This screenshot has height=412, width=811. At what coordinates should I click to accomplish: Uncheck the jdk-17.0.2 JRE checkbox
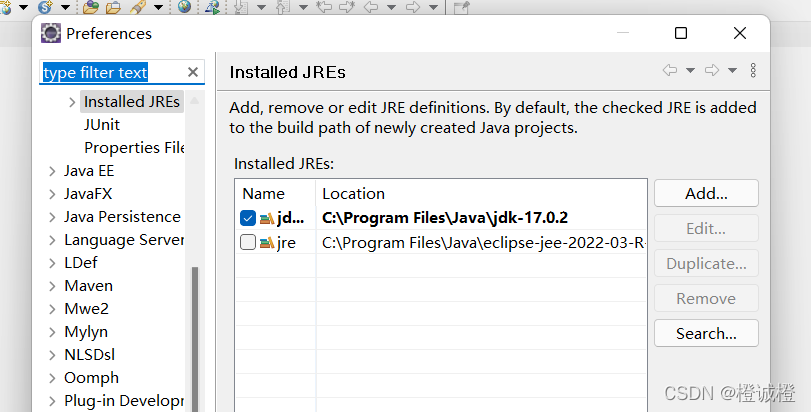248,218
